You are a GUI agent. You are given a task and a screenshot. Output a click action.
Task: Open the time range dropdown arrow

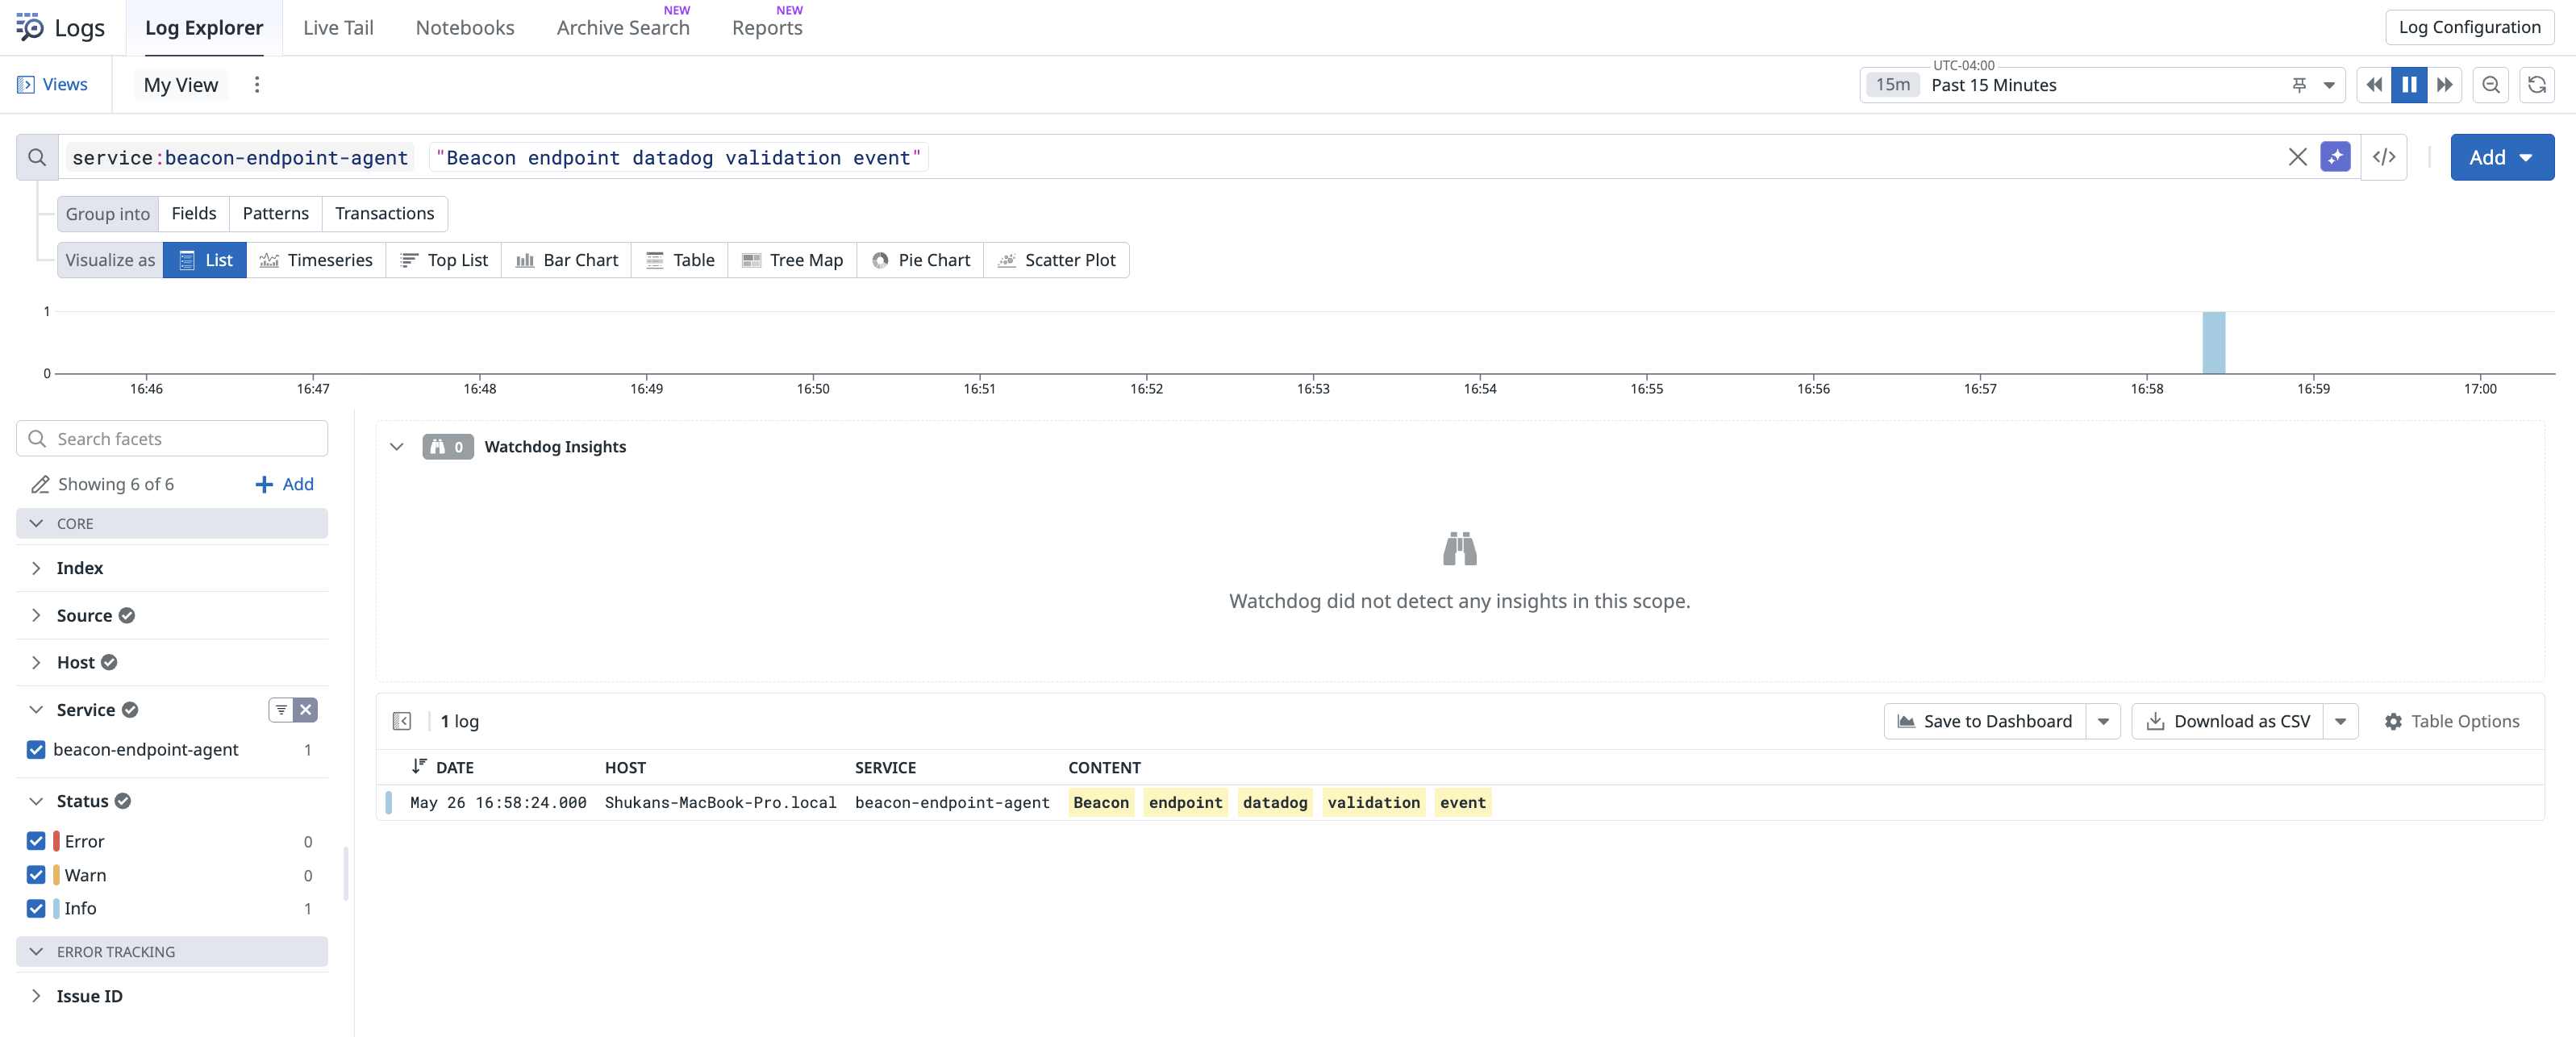pyautogui.click(x=2329, y=85)
